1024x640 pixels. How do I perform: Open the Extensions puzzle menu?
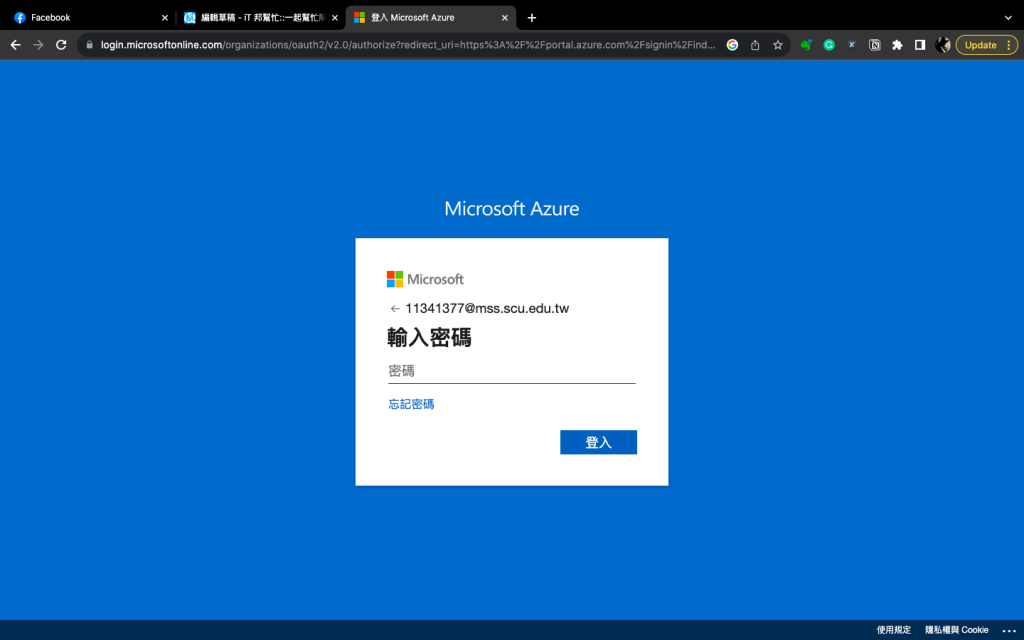(x=897, y=45)
